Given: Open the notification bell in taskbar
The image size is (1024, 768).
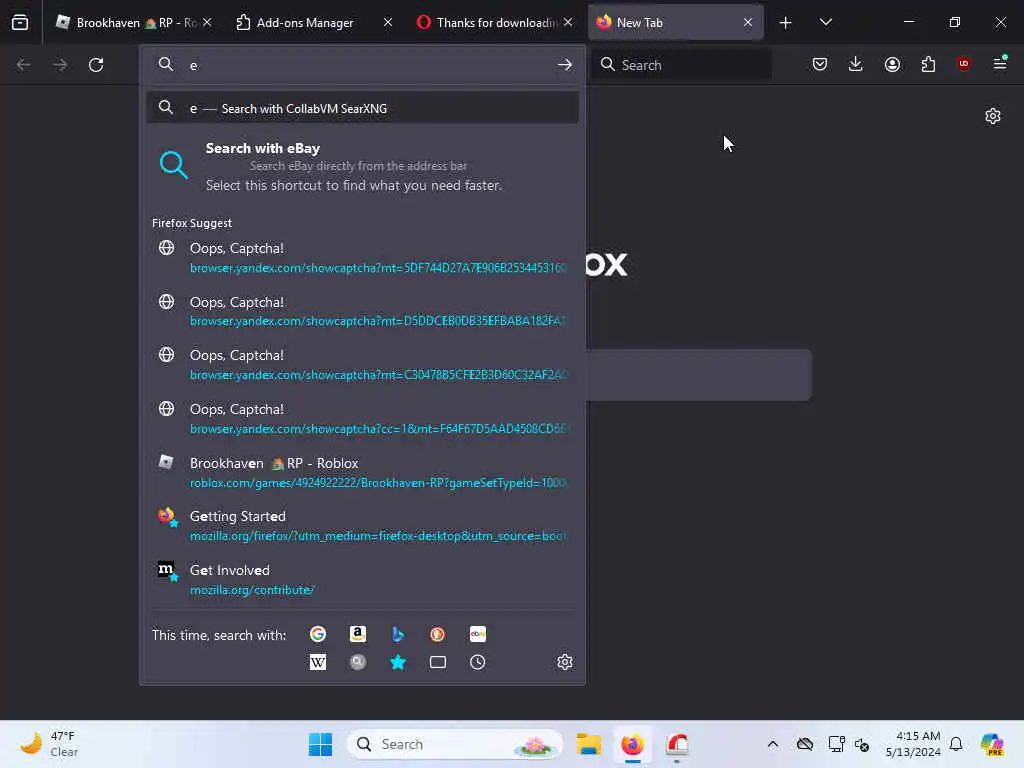Looking at the screenshot, I should click(x=956, y=744).
